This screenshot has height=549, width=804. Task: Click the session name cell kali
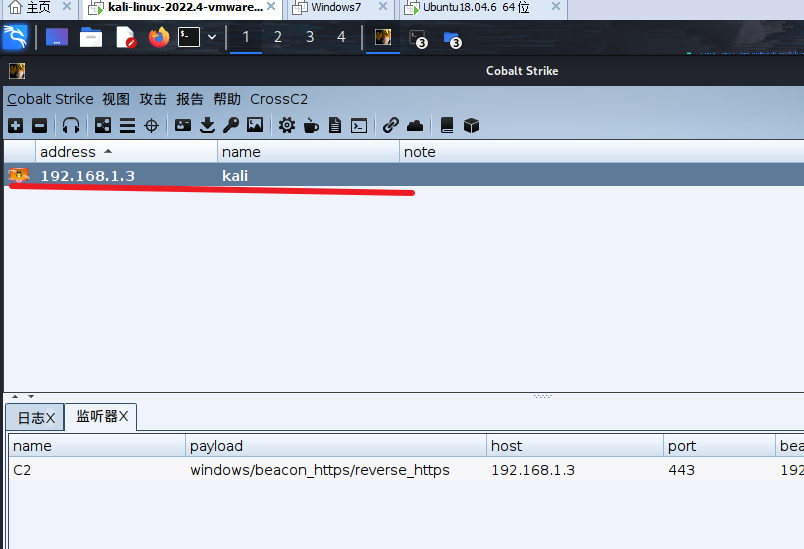(x=235, y=176)
